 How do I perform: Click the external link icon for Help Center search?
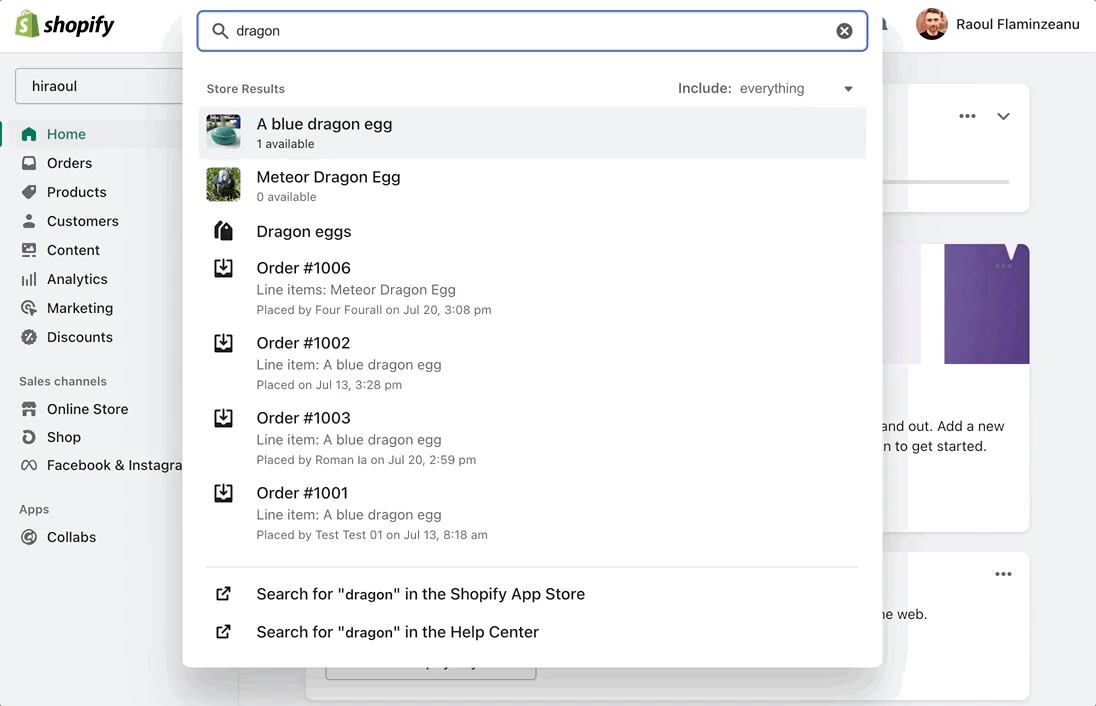223,632
